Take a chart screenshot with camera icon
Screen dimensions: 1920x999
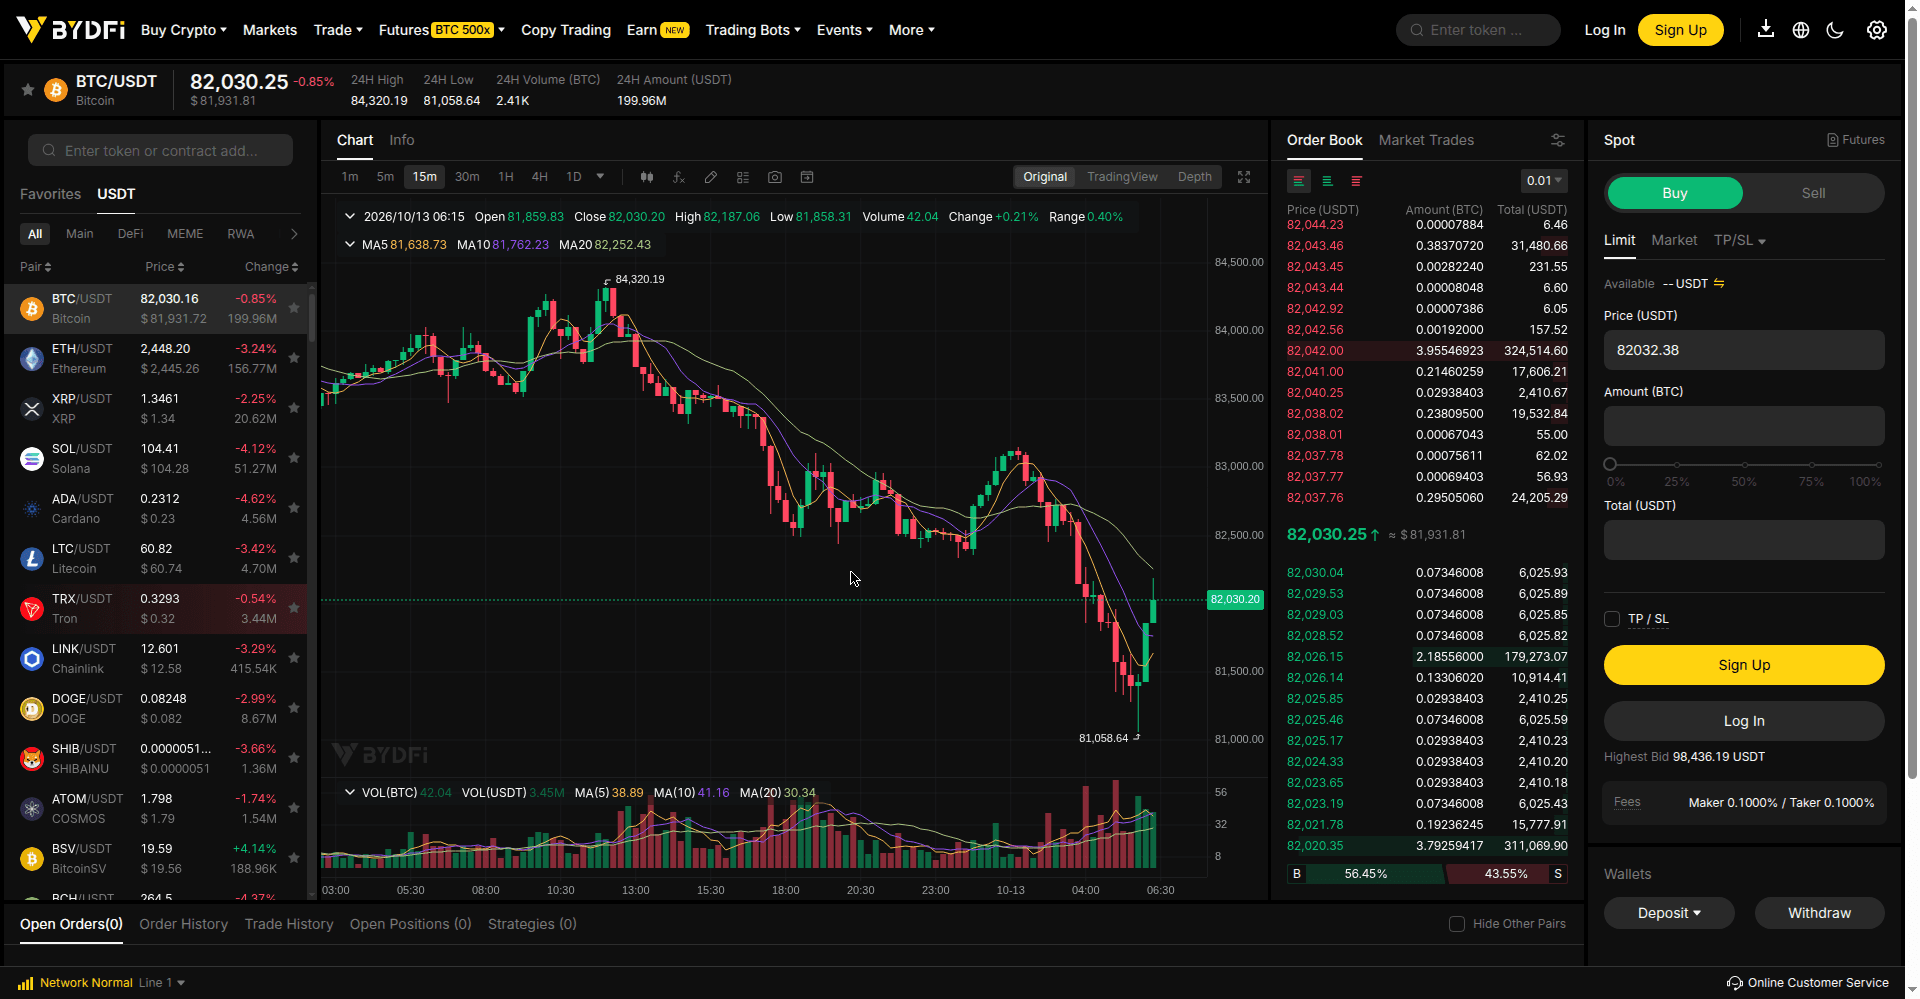(x=775, y=177)
